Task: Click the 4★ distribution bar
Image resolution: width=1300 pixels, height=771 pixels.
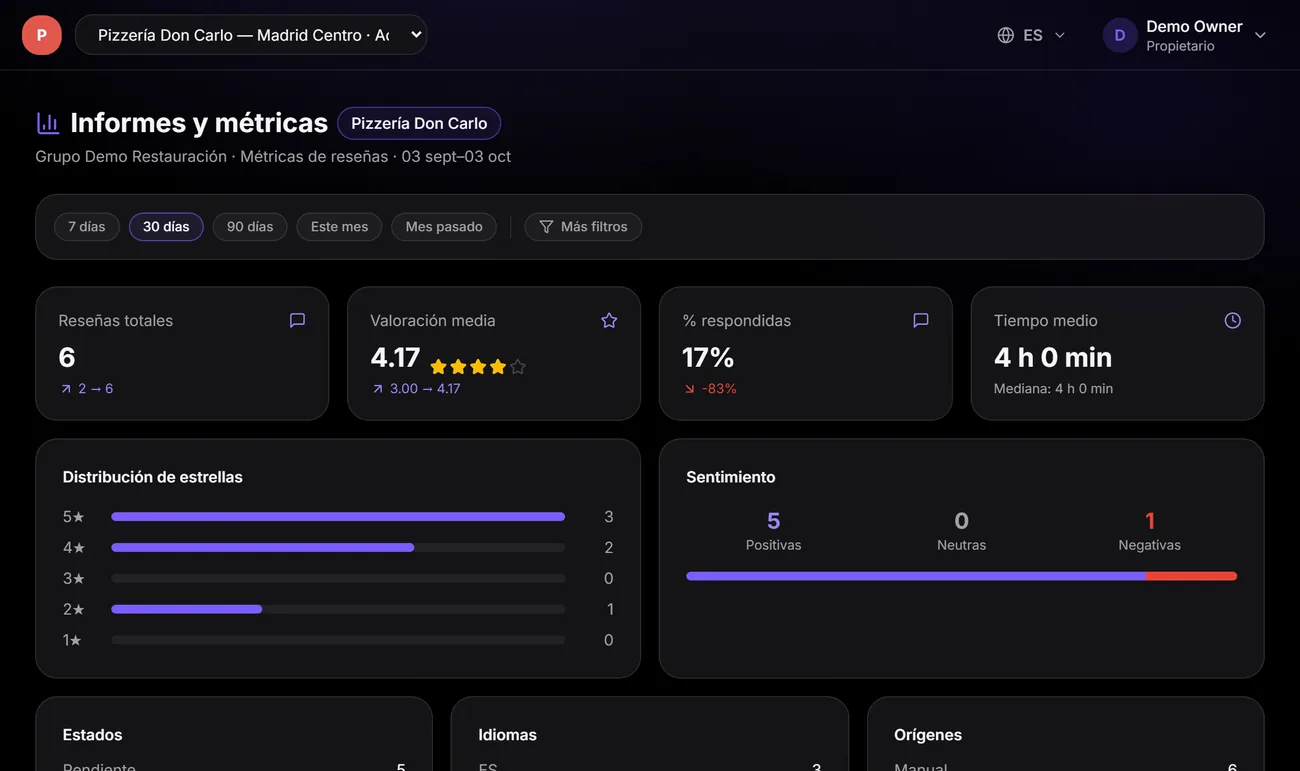Action: point(338,548)
